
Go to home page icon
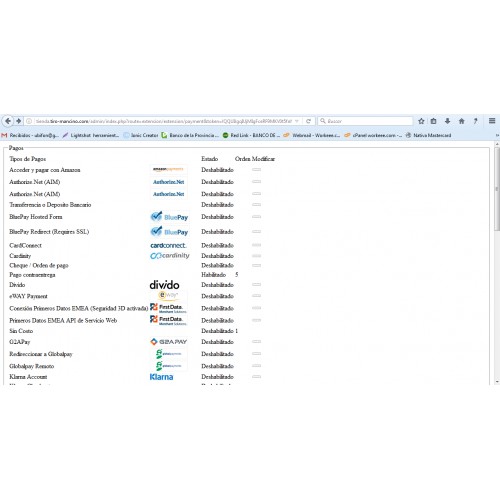pyautogui.click(x=461, y=121)
